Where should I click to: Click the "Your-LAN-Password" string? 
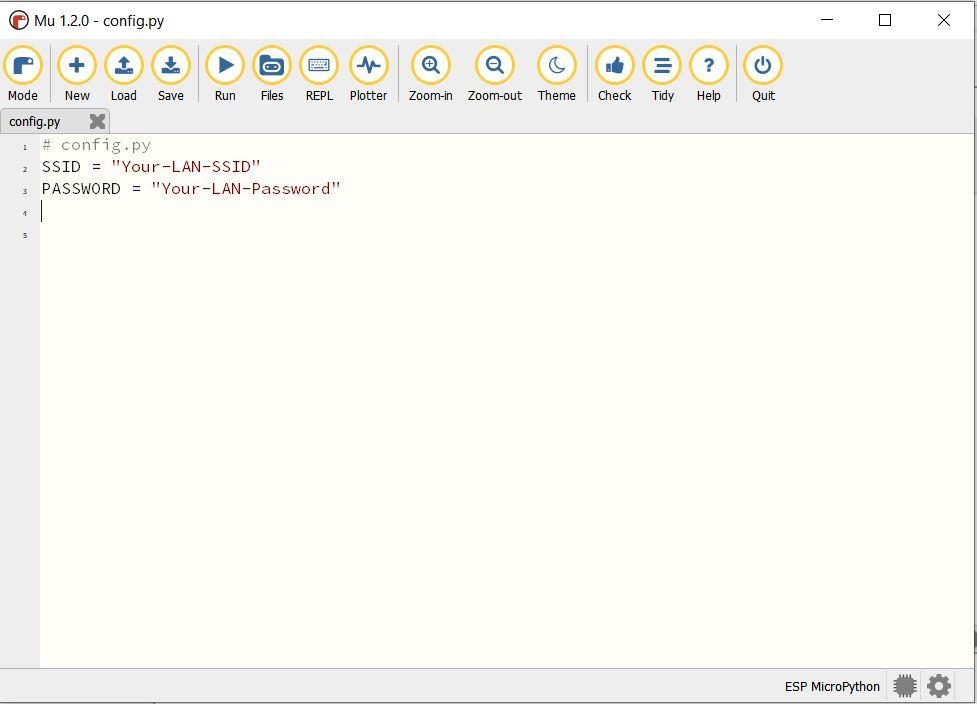click(x=245, y=189)
